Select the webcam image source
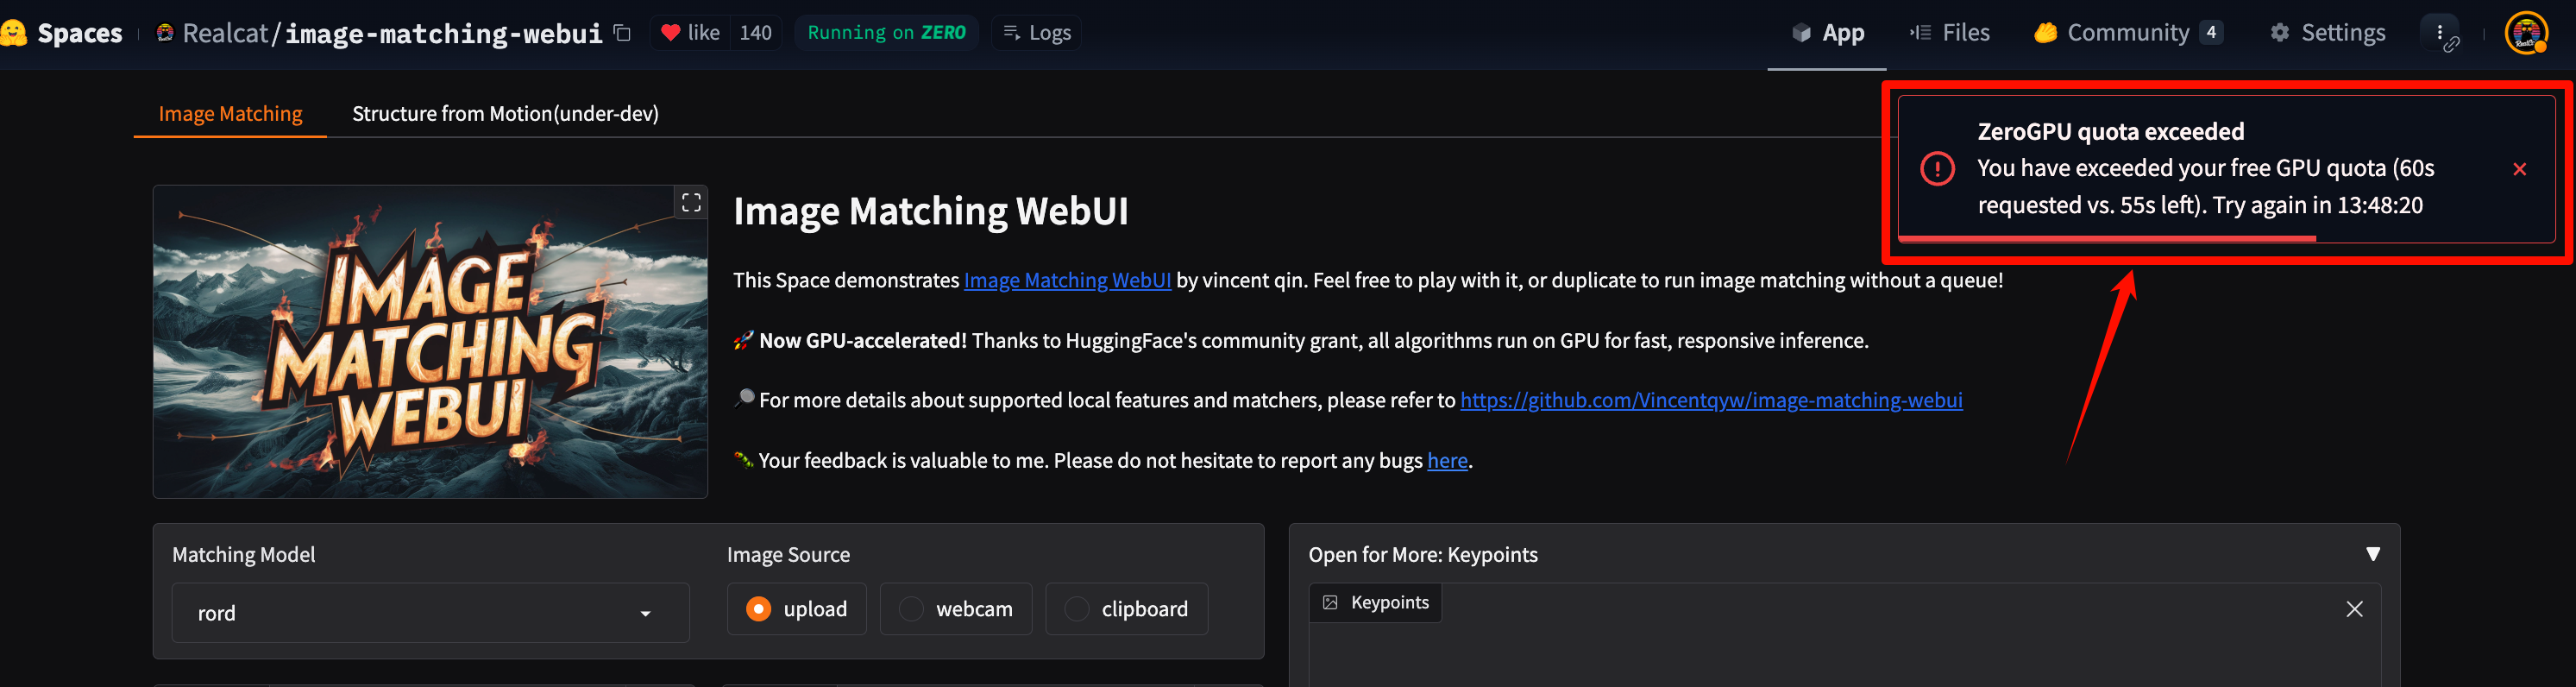This screenshot has width=2576, height=687. (x=956, y=609)
